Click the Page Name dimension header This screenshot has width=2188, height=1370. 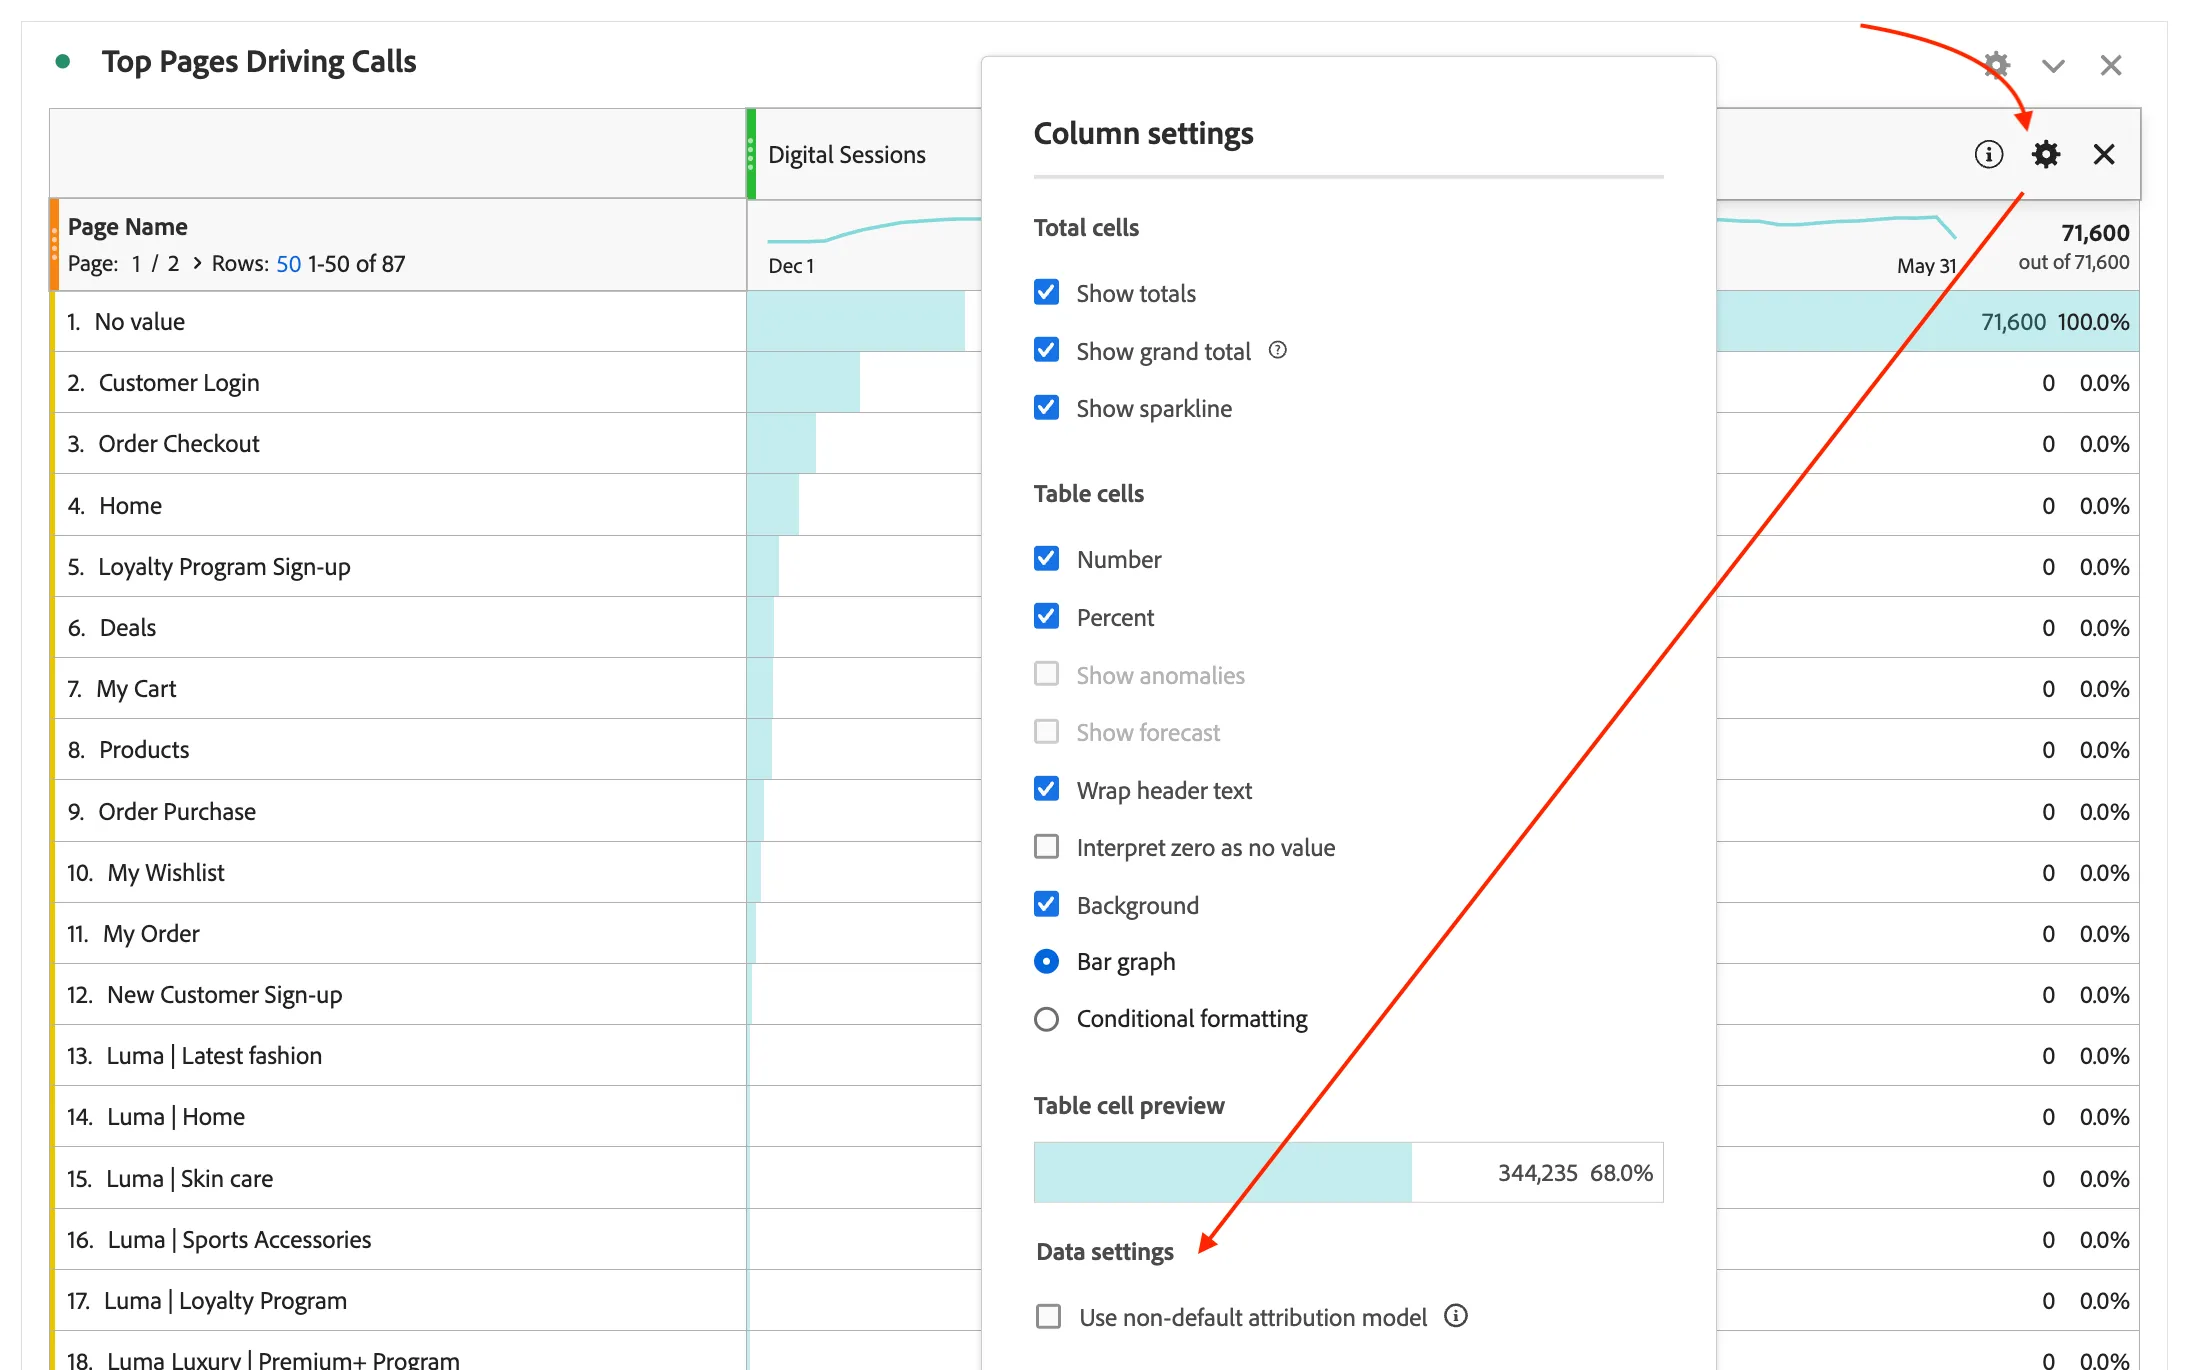coord(127,227)
